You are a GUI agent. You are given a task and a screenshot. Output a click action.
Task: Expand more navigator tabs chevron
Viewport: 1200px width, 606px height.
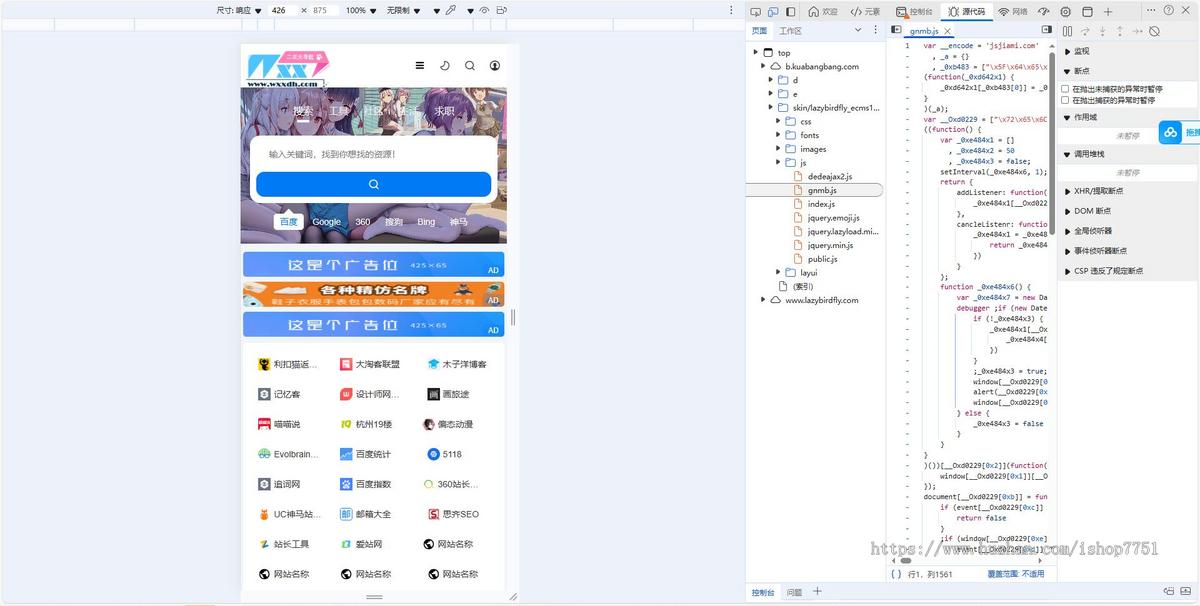tap(859, 31)
